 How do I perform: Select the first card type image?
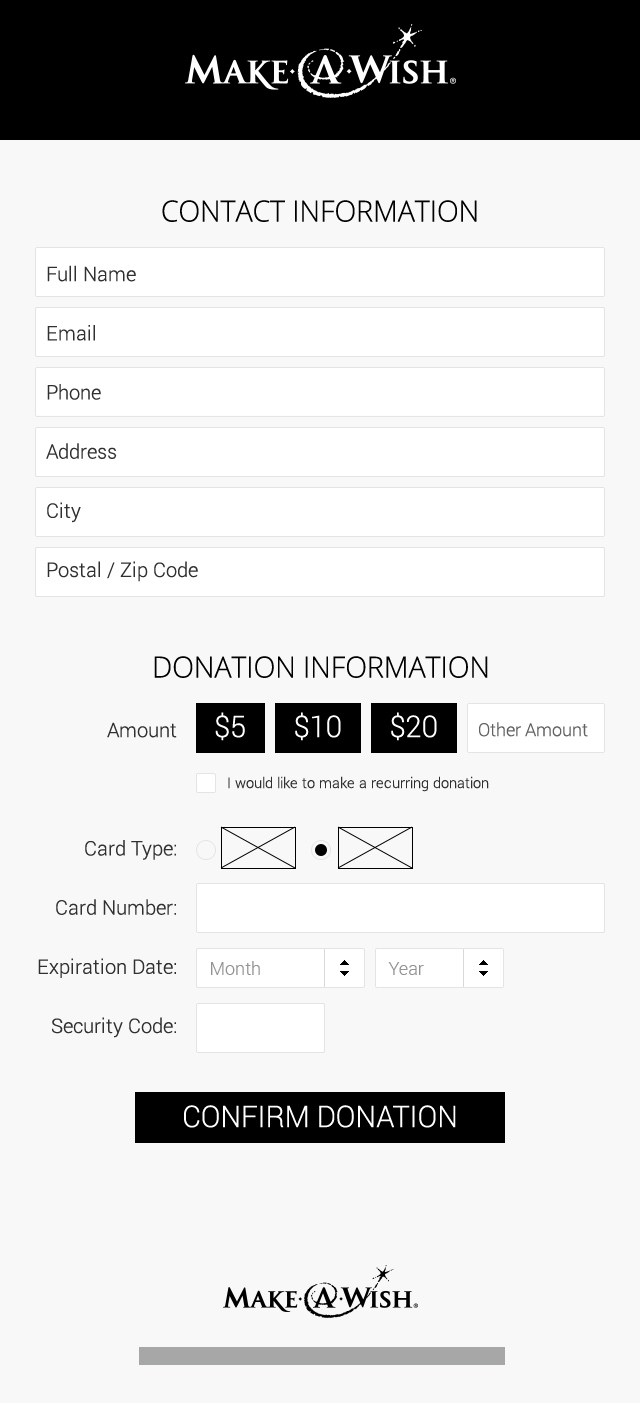[x=258, y=848]
